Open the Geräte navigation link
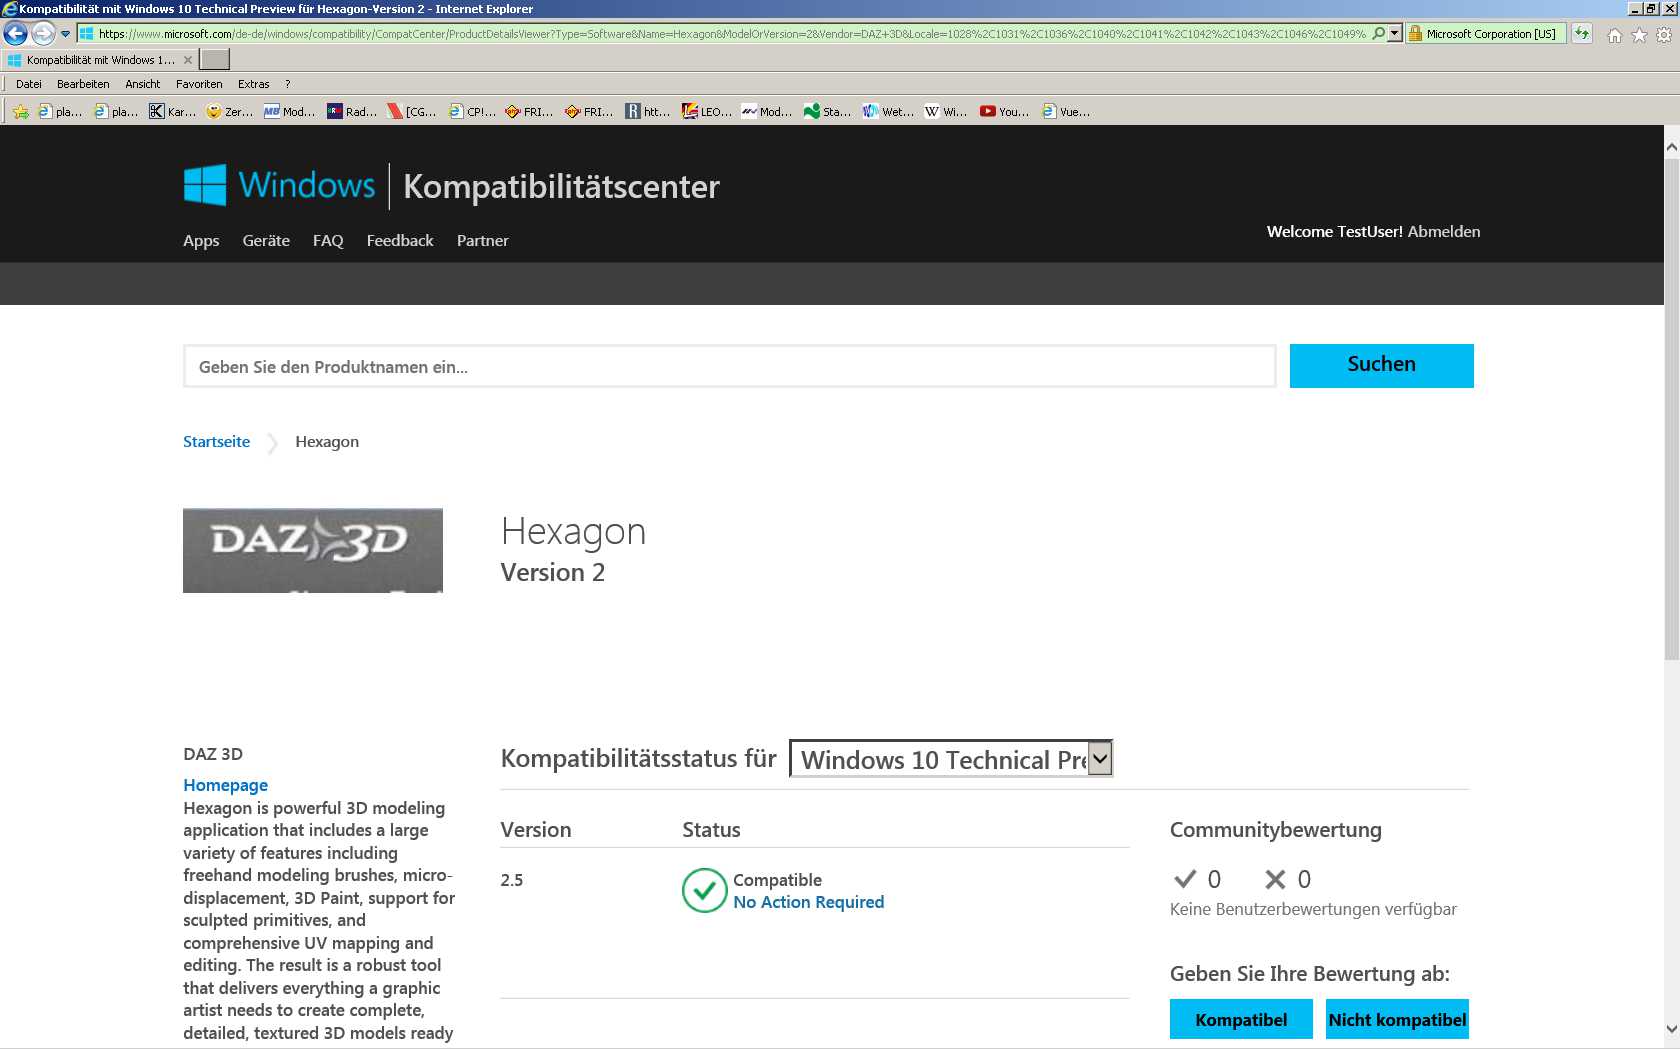This screenshot has width=1680, height=1050. [266, 240]
